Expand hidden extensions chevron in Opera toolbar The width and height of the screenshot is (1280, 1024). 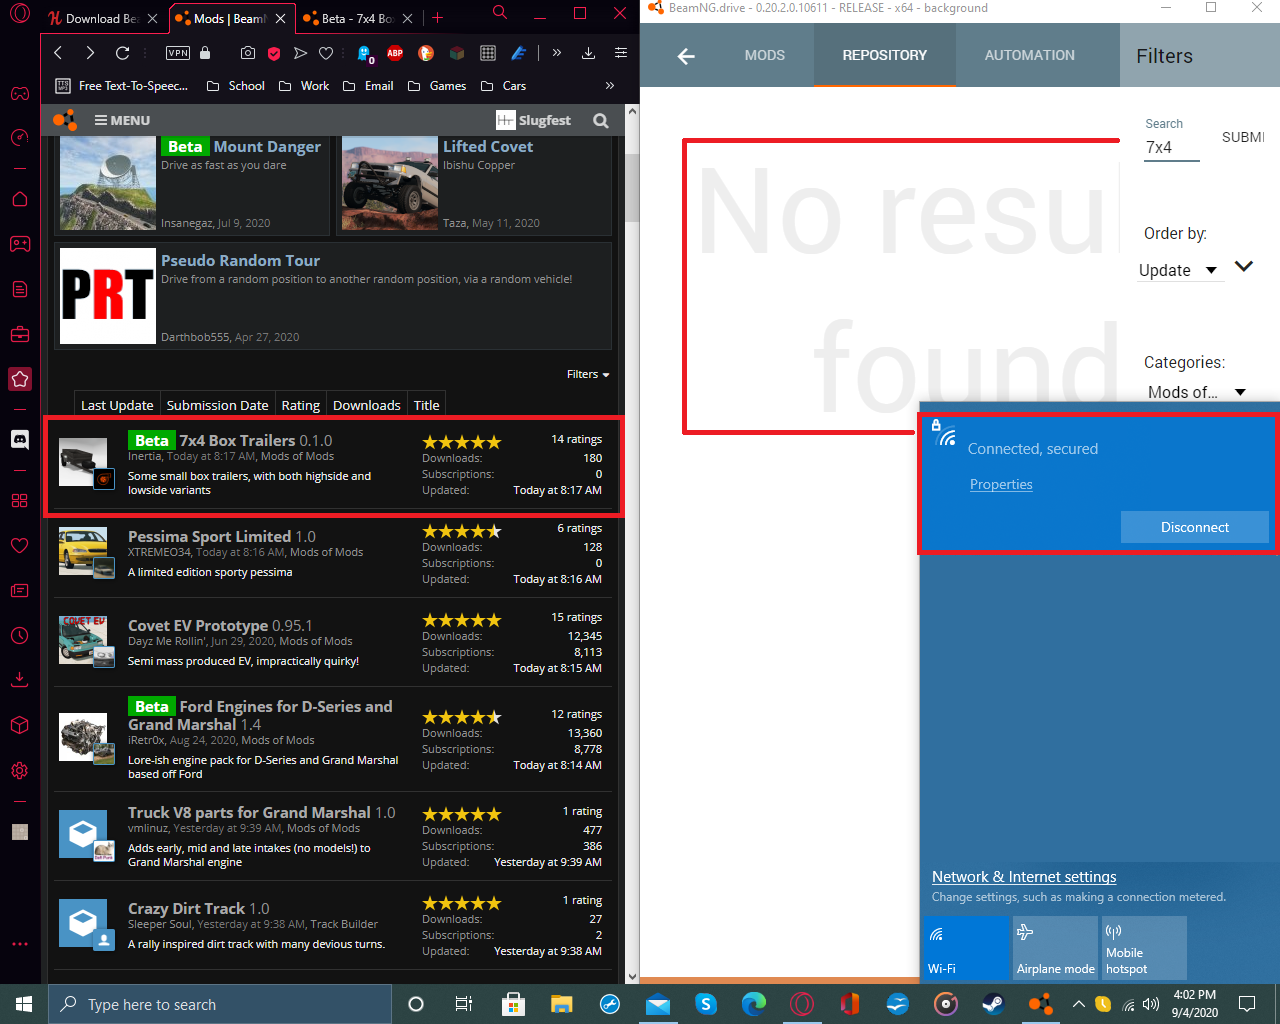click(x=557, y=53)
